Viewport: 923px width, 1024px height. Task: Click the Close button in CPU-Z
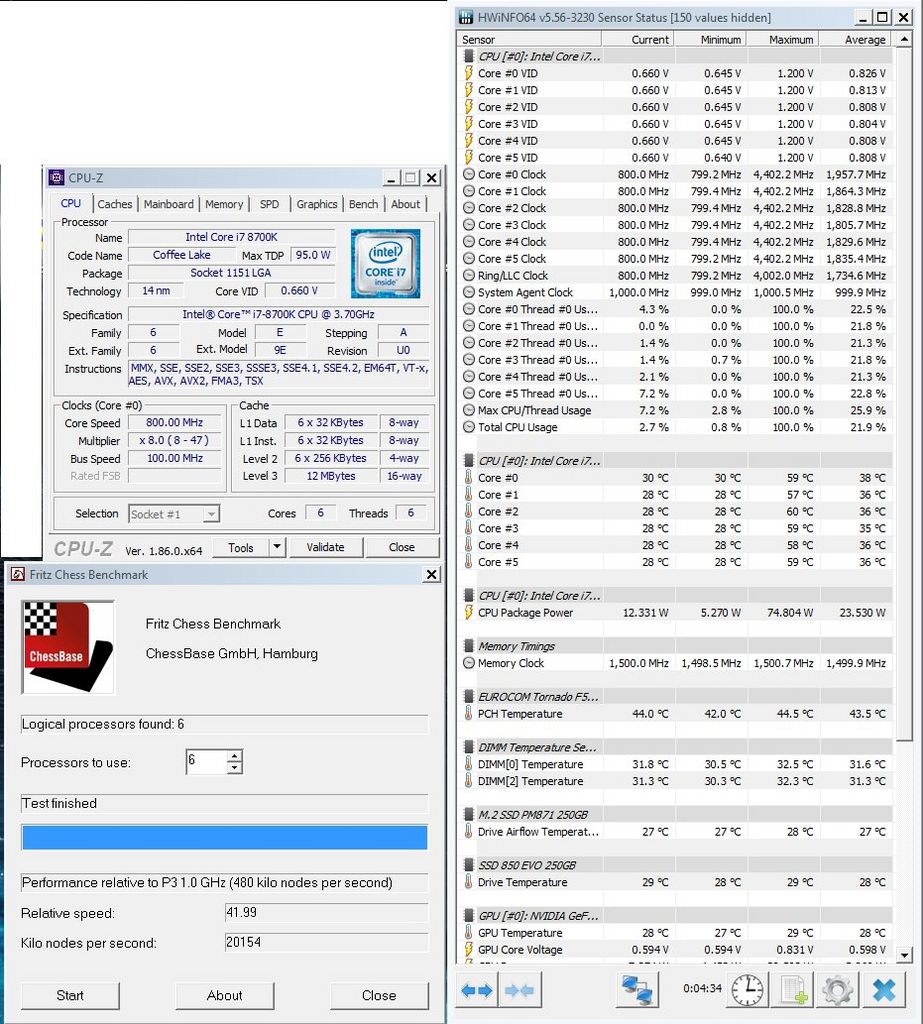coord(402,547)
